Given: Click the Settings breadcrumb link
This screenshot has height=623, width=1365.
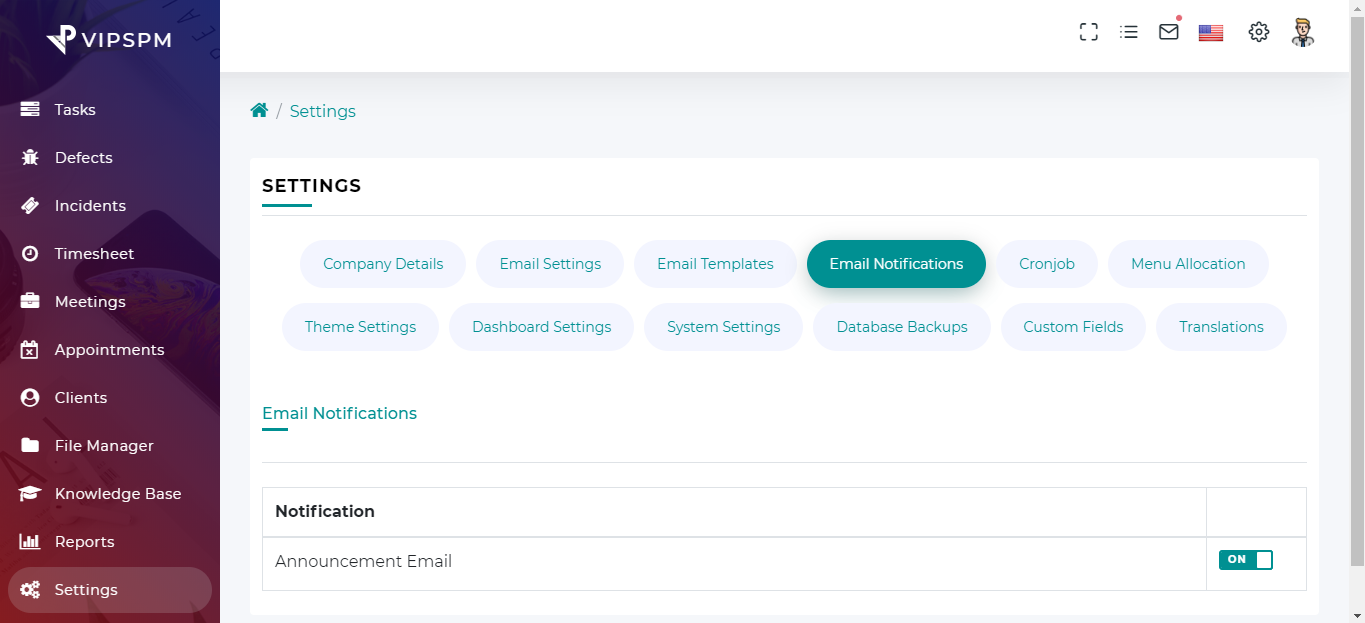Looking at the screenshot, I should [x=322, y=111].
